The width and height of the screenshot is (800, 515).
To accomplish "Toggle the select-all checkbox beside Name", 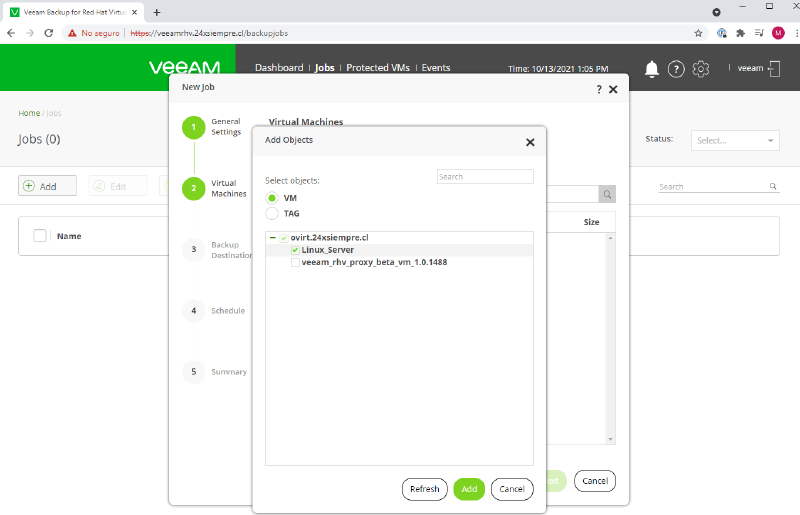I will (x=40, y=236).
